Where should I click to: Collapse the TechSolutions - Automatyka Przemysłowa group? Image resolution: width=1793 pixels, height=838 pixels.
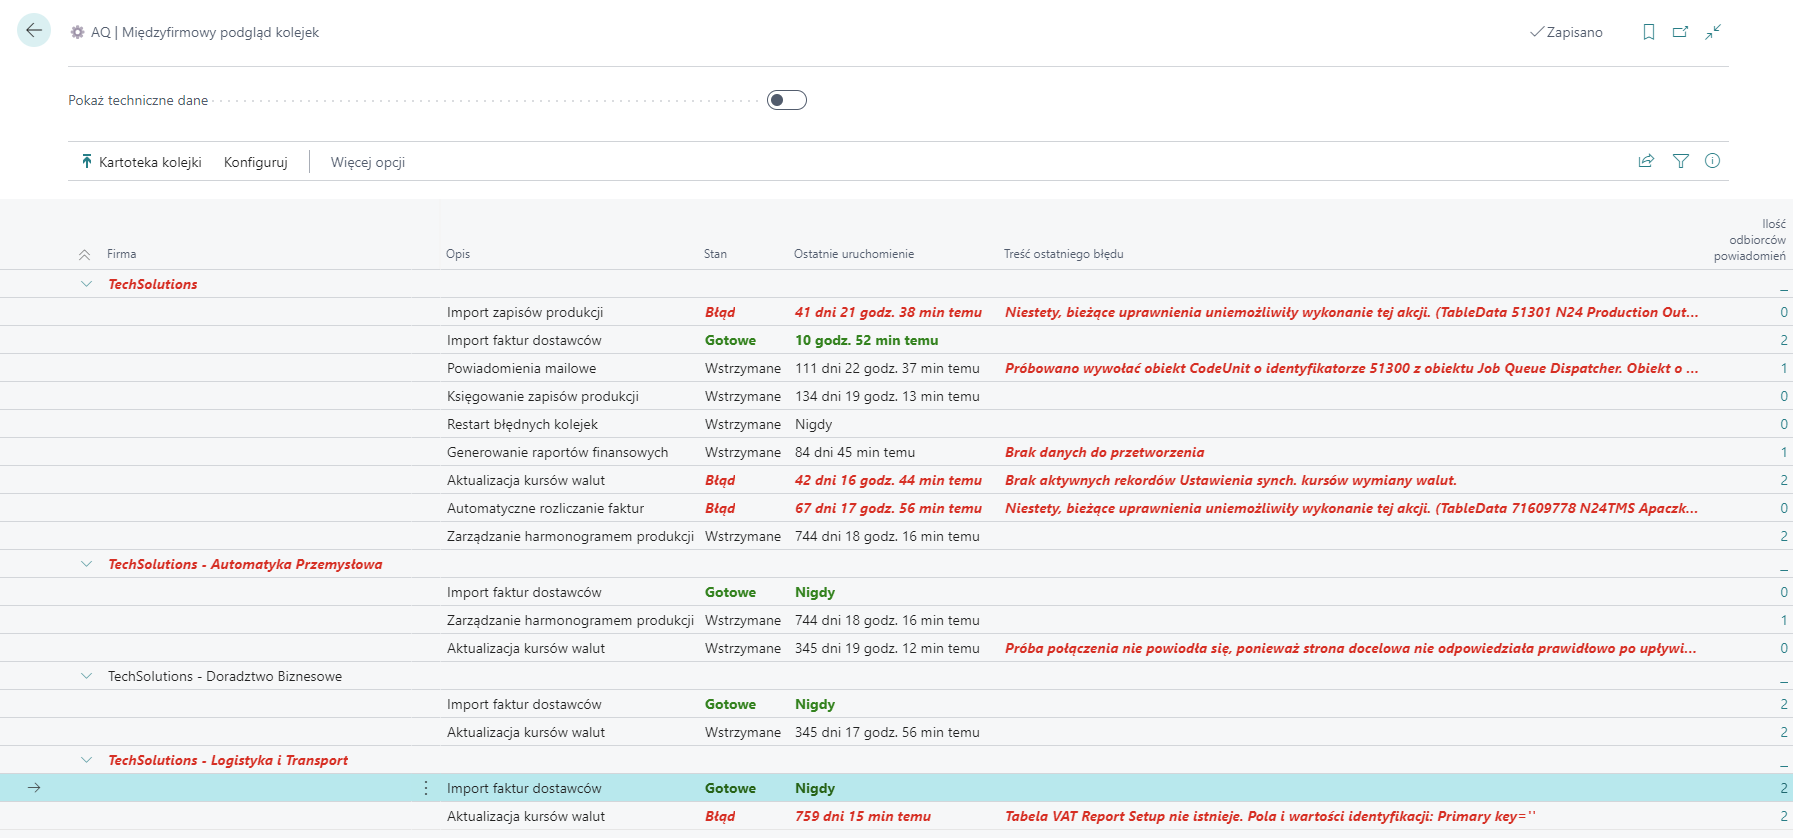coord(86,564)
